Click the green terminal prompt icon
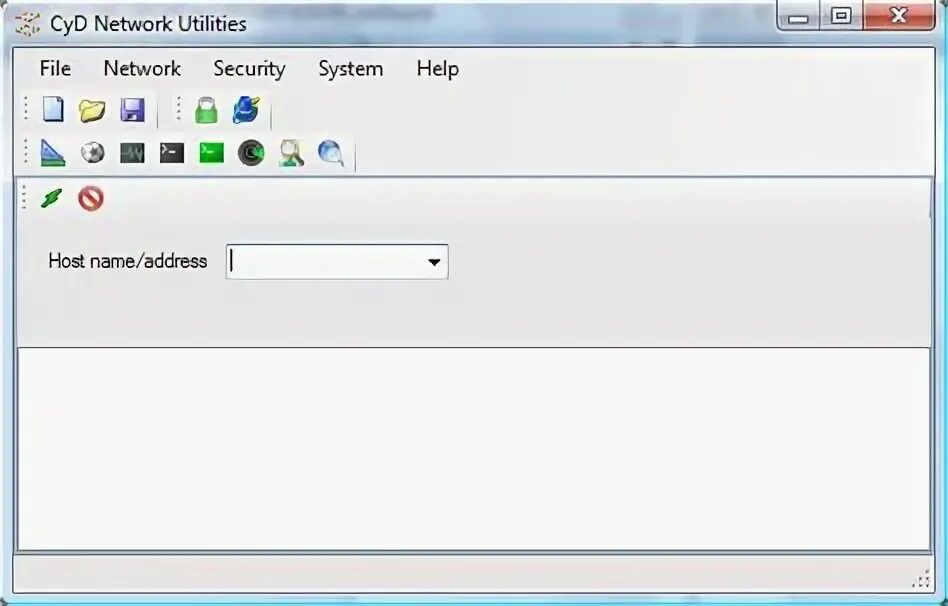 pyautogui.click(x=212, y=153)
